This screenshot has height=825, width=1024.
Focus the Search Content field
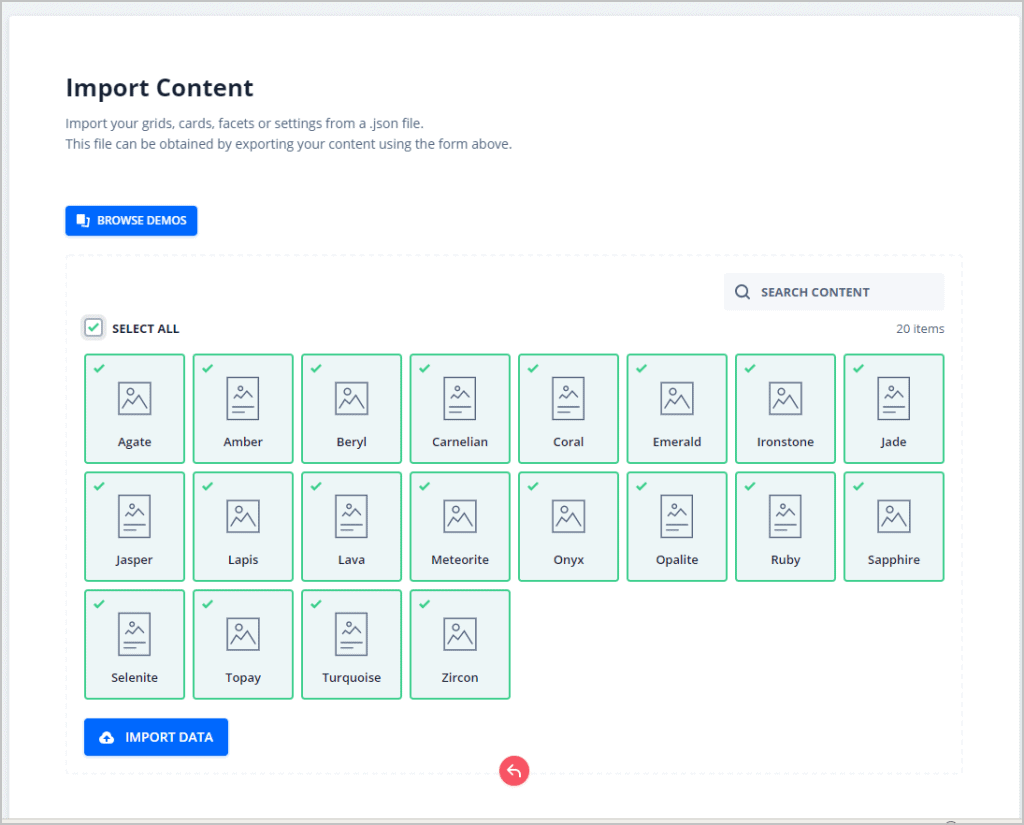pyautogui.click(x=840, y=292)
